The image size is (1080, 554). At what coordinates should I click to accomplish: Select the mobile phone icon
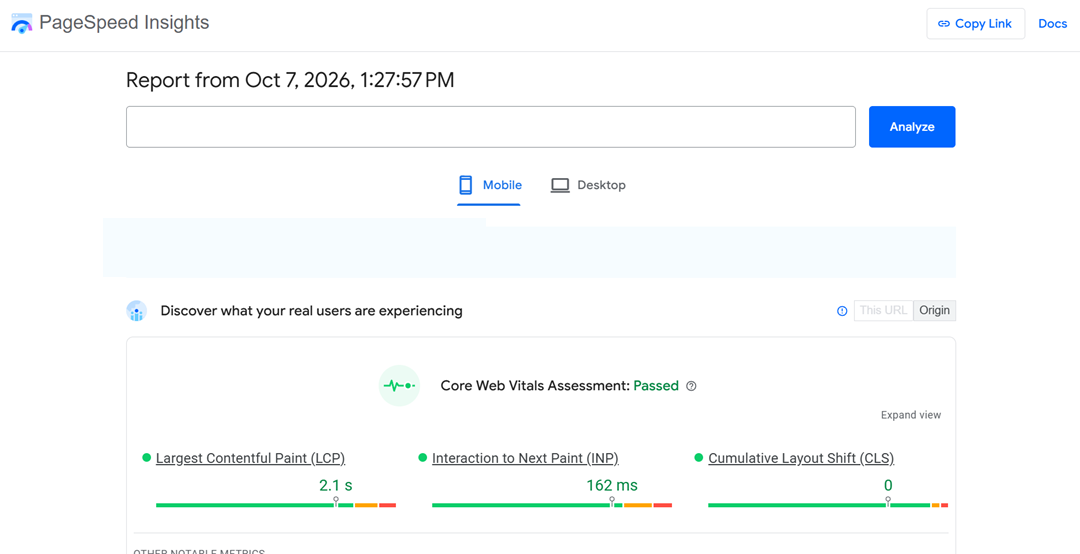(466, 185)
